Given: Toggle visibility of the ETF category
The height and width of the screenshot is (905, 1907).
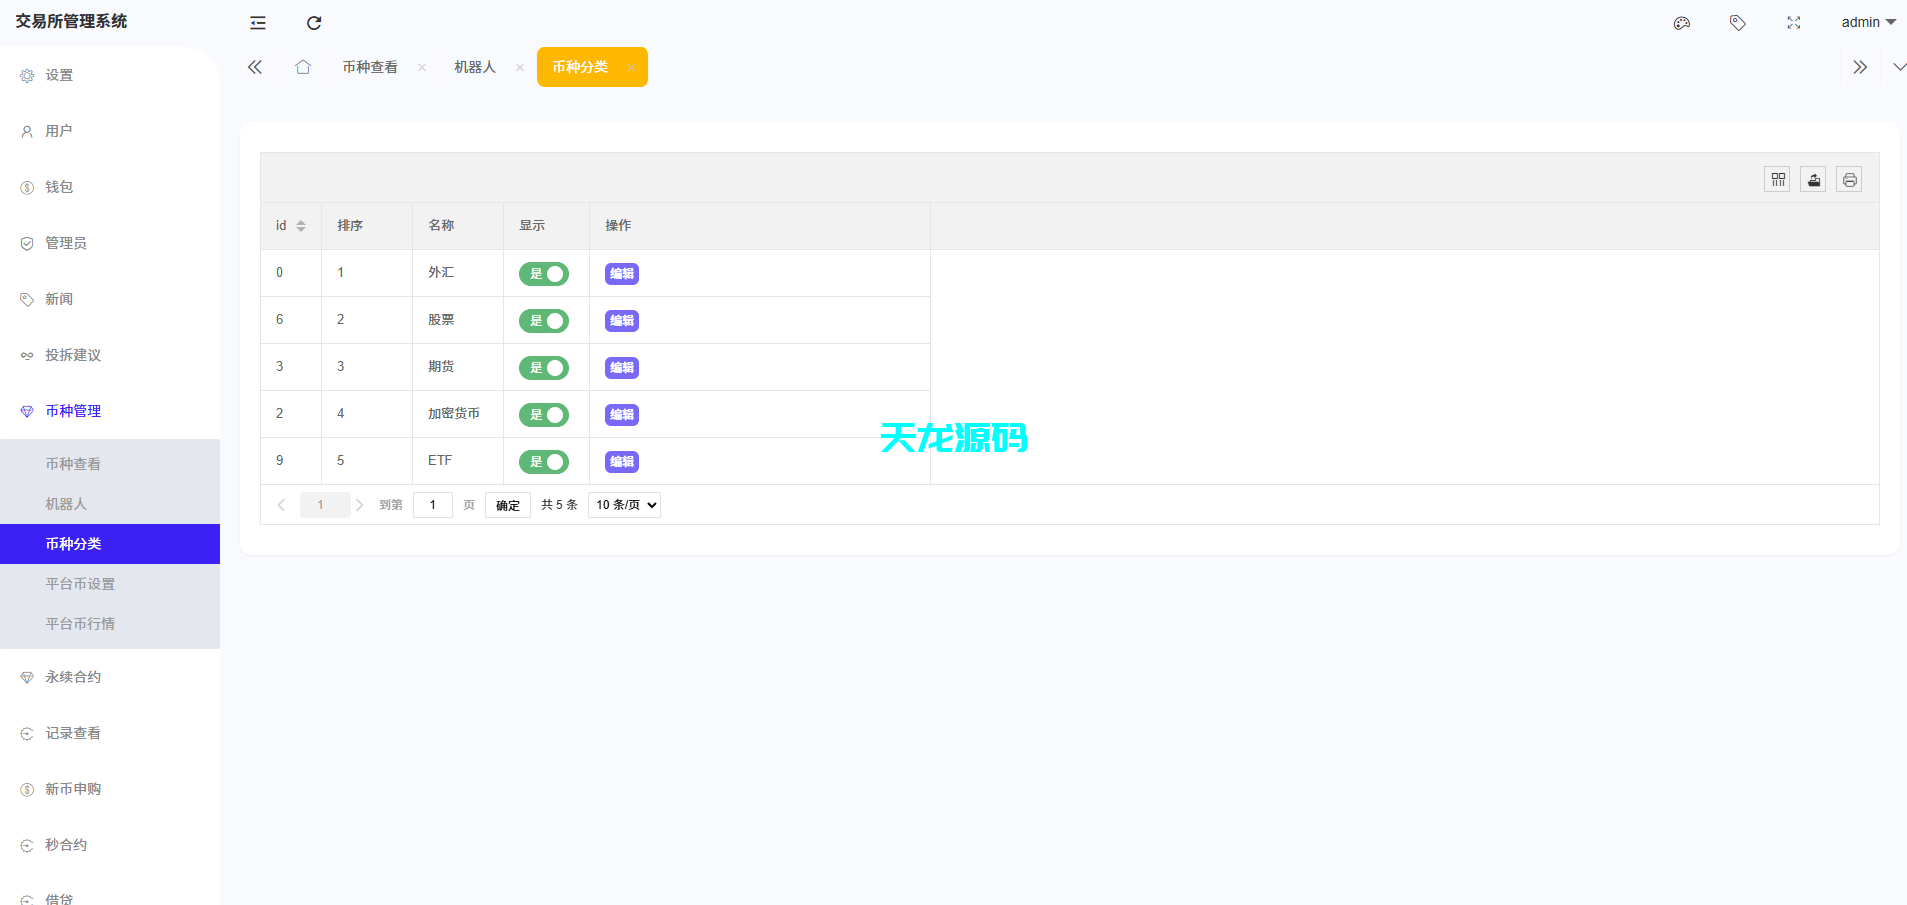Looking at the screenshot, I should [x=544, y=461].
